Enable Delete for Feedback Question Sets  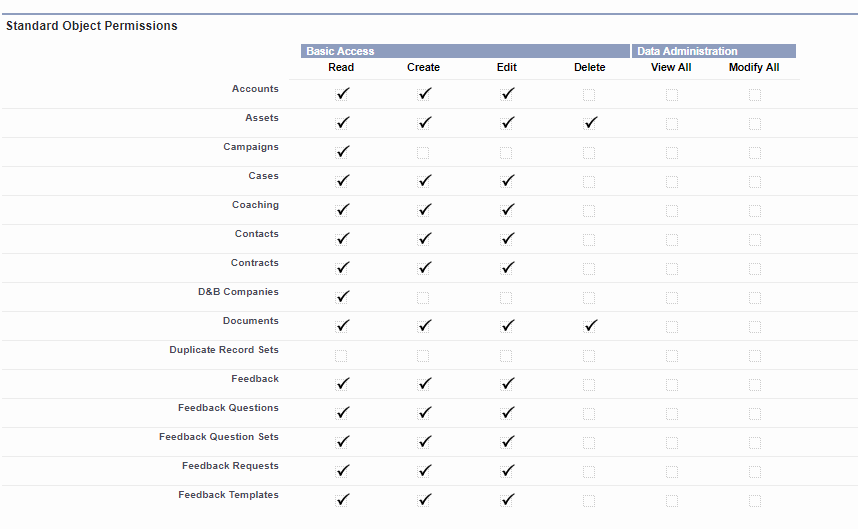point(589,443)
